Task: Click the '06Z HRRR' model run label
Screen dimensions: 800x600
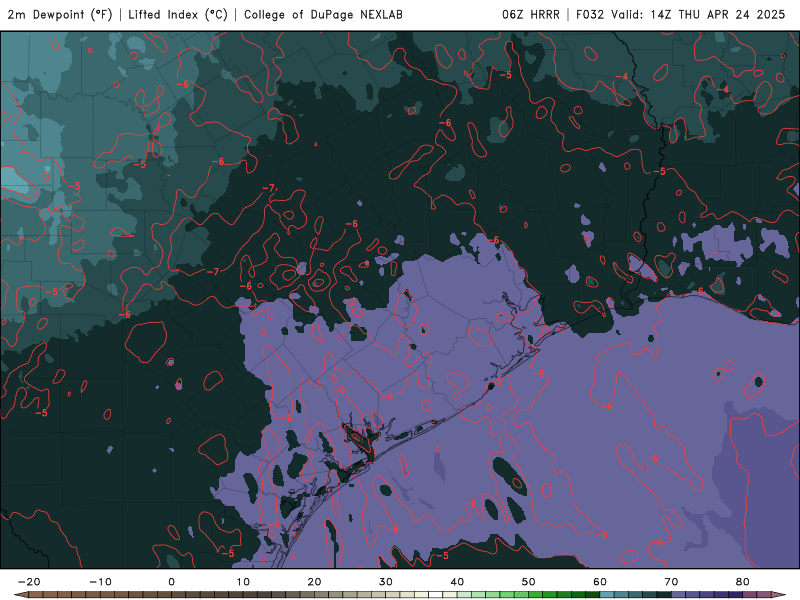Action: 531,14
